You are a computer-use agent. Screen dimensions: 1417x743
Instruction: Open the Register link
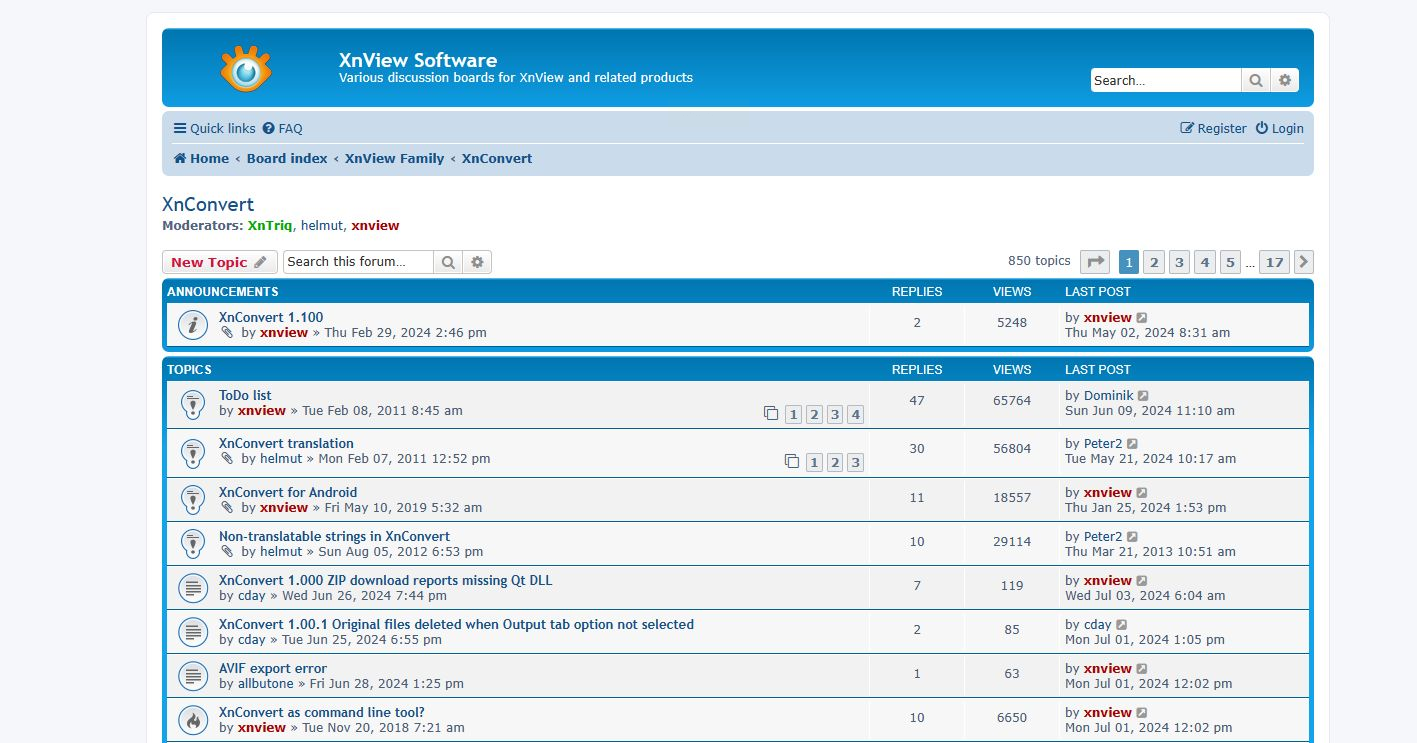tap(1213, 128)
